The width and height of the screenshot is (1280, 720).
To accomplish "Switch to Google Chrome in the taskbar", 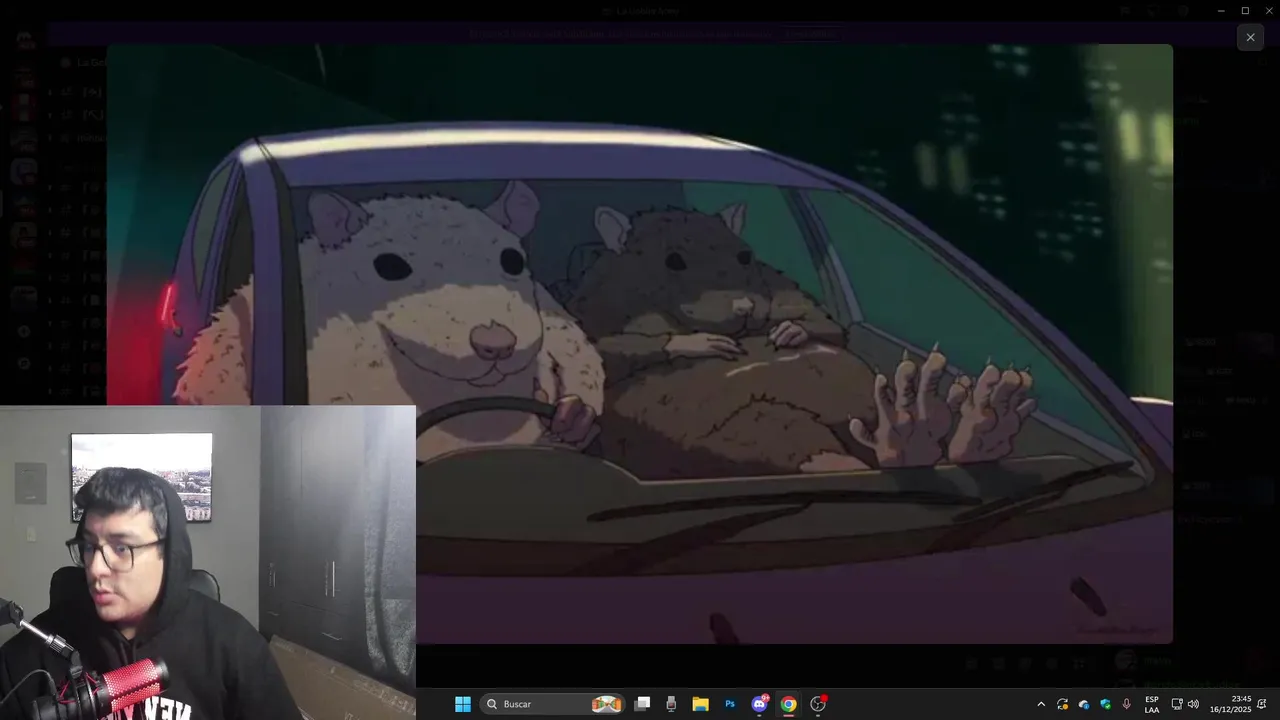I will coord(789,704).
